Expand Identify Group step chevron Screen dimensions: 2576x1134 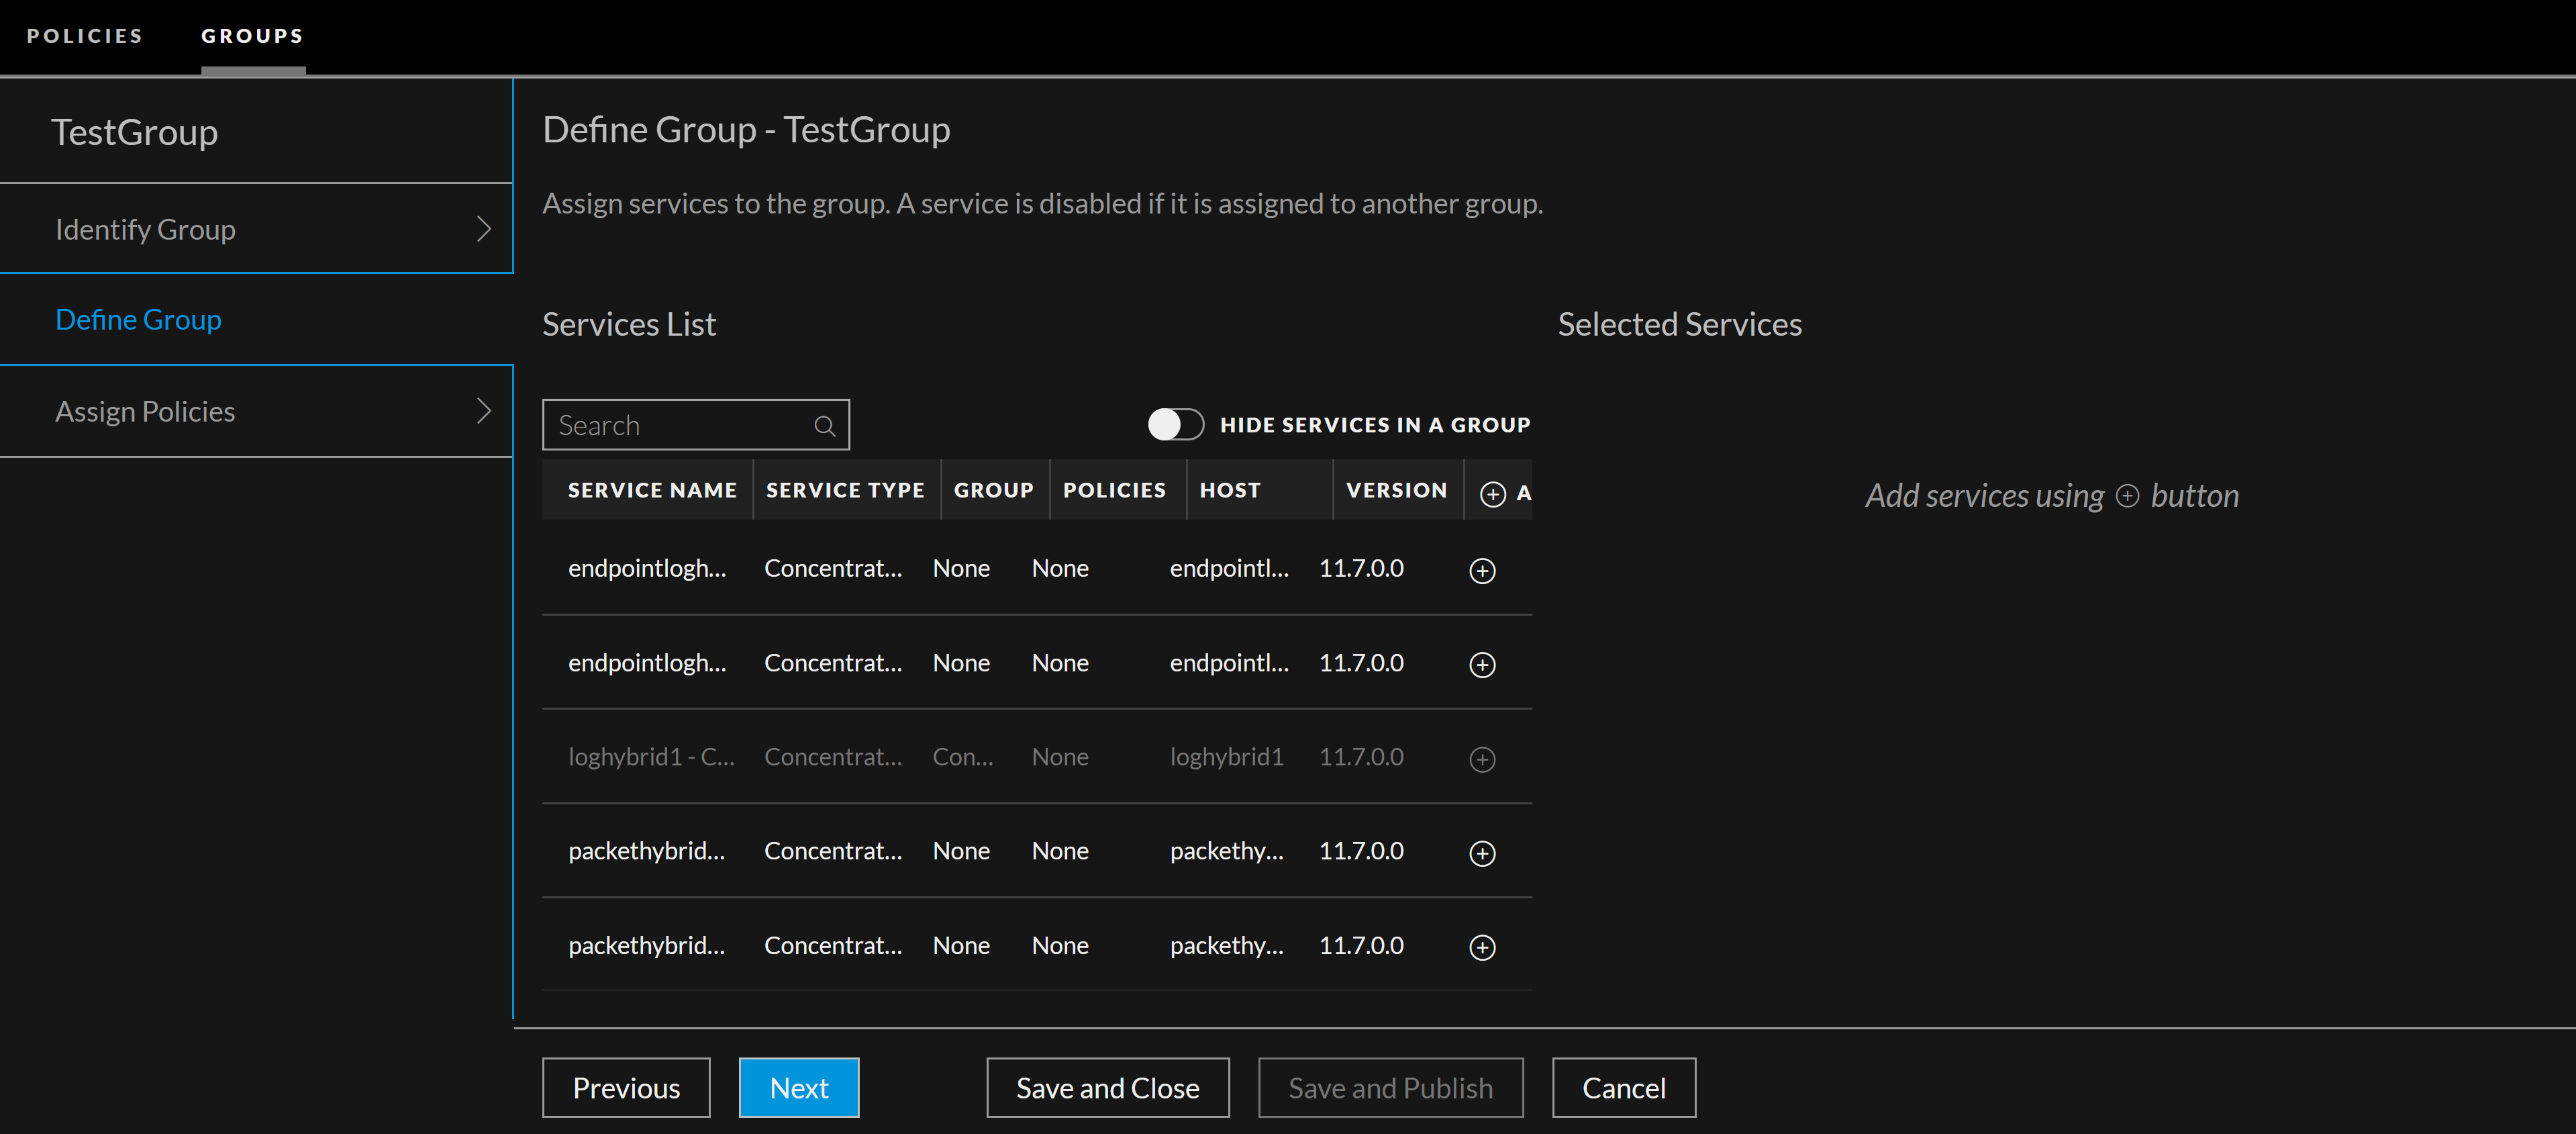tap(484, 229)
